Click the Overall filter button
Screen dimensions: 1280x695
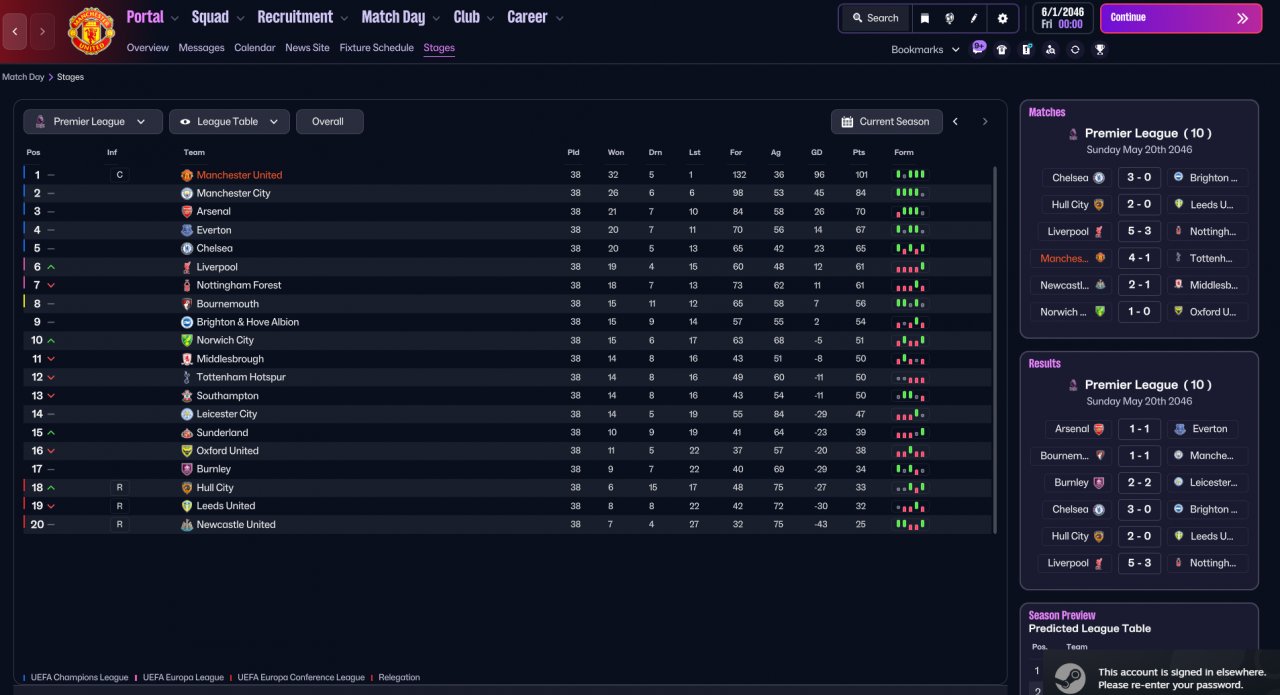329,122
